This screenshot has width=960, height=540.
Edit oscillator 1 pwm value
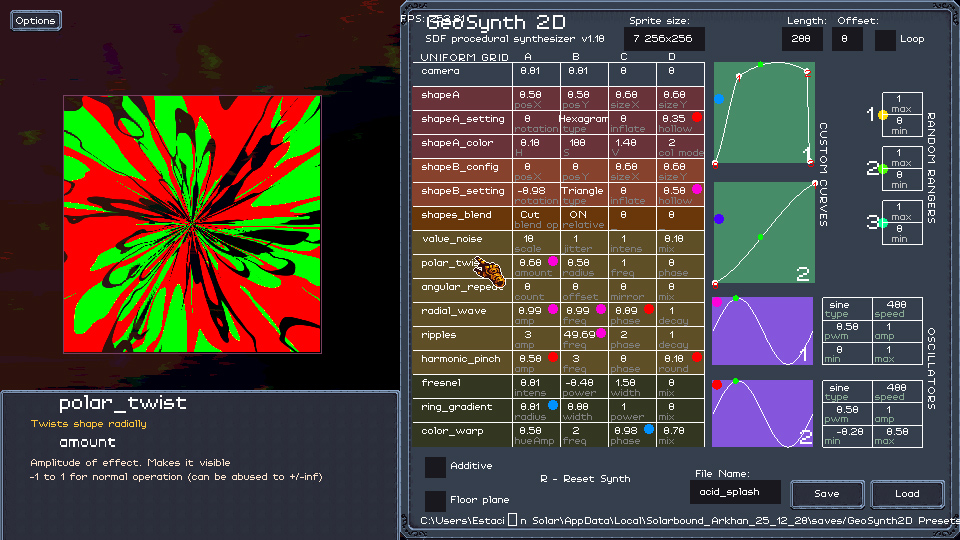(x=846, y=331)
